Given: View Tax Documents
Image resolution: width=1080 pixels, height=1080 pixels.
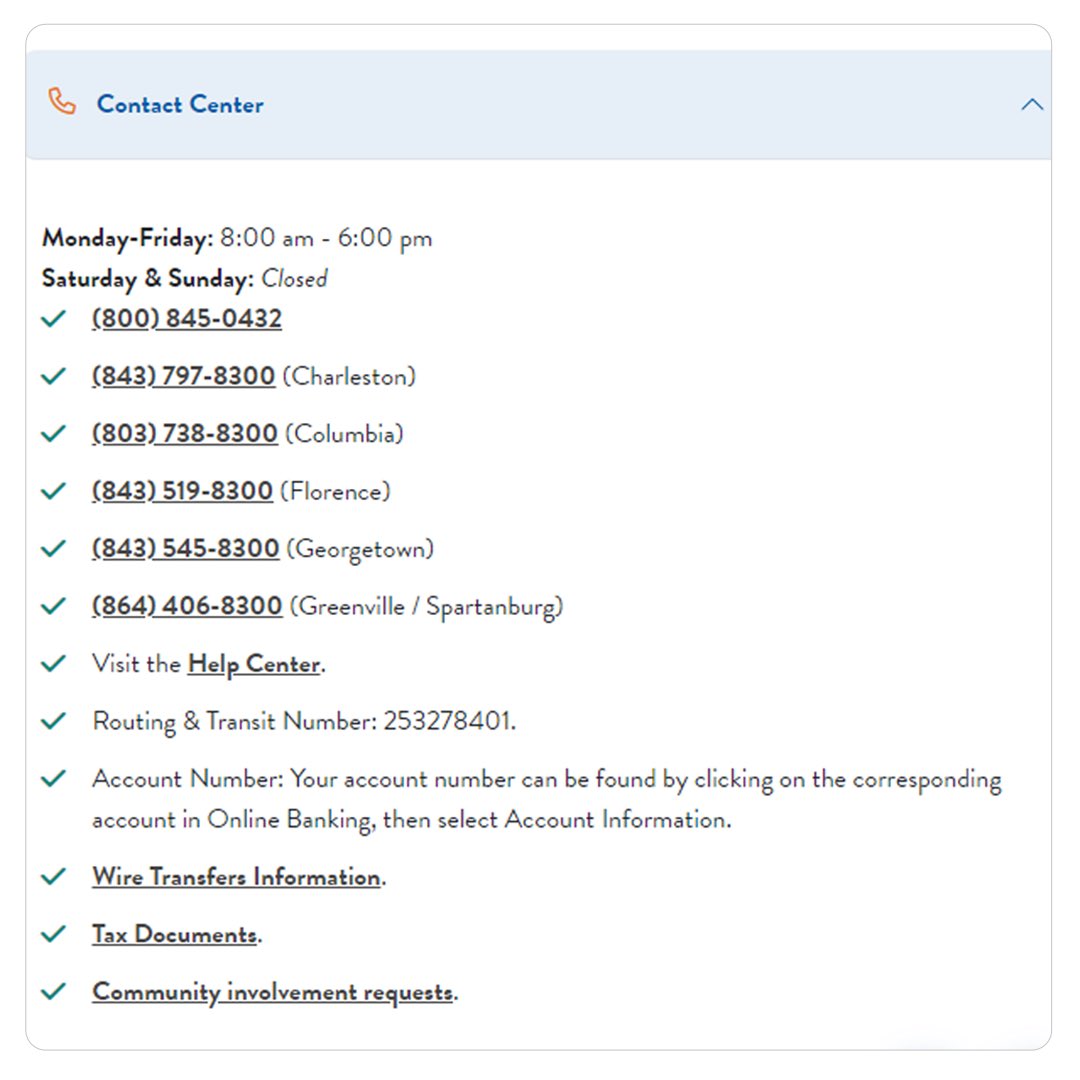Looking at the screenshot, I should (172, 933).
